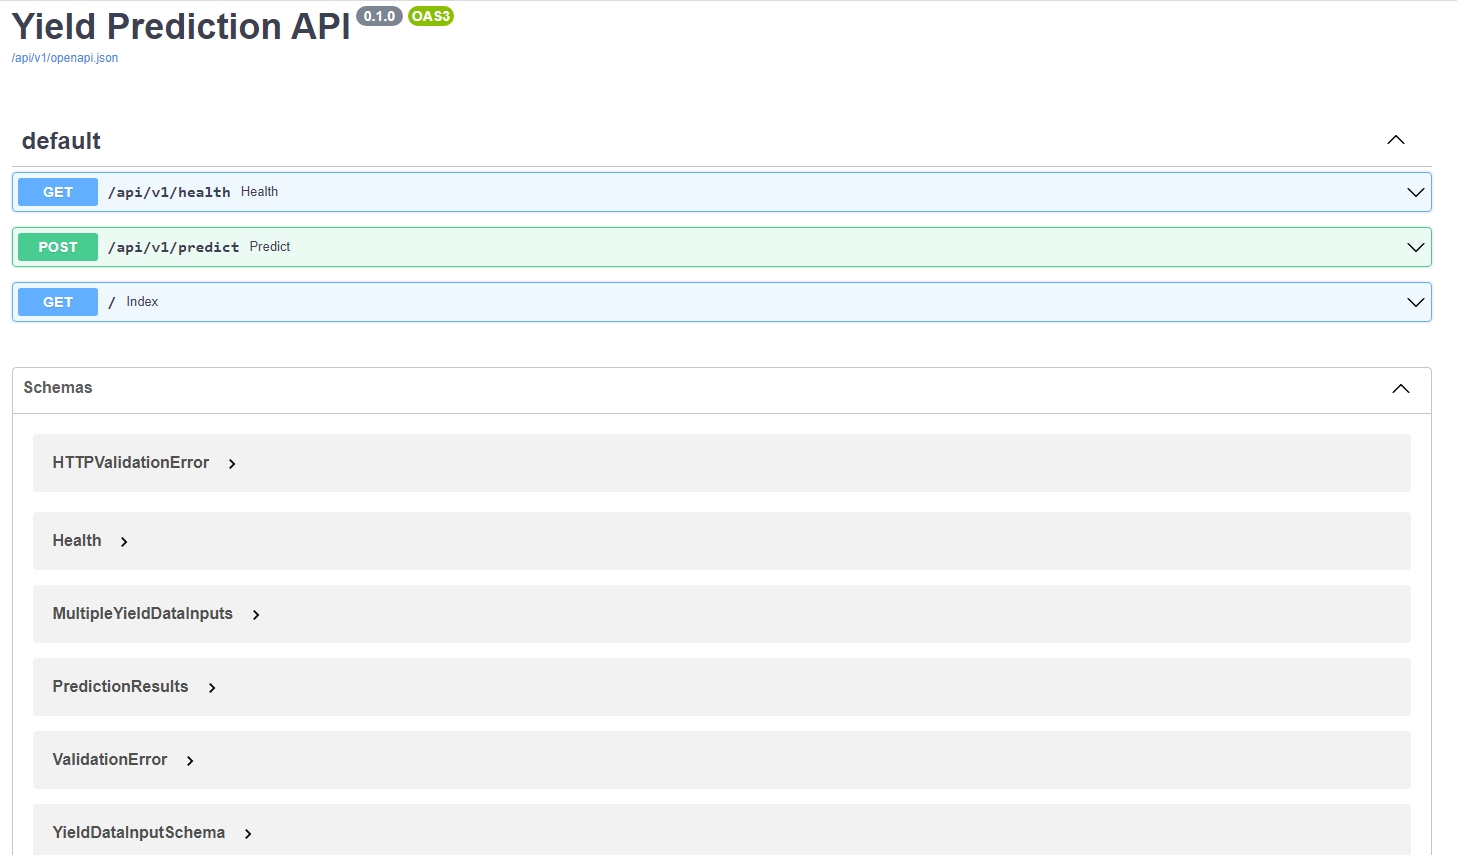Expand the Health schema arrow

coord(124,542)
